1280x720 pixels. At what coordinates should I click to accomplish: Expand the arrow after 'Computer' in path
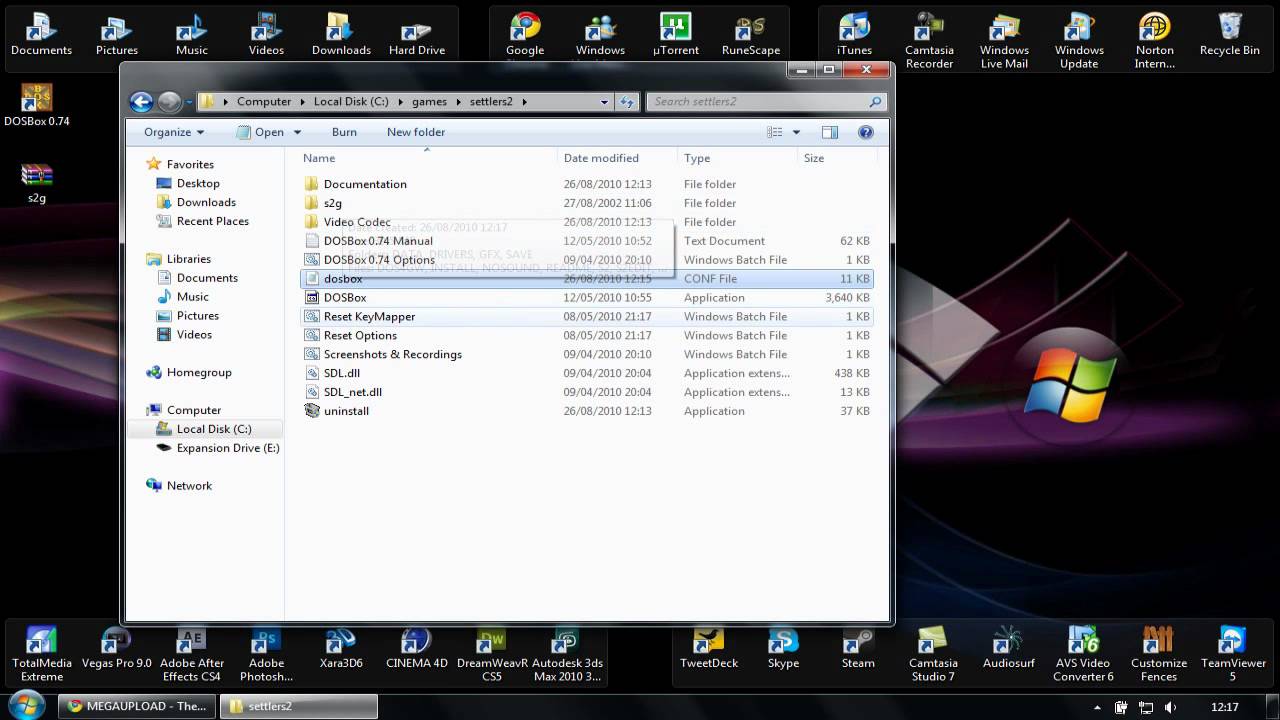(x=302, y=101)
